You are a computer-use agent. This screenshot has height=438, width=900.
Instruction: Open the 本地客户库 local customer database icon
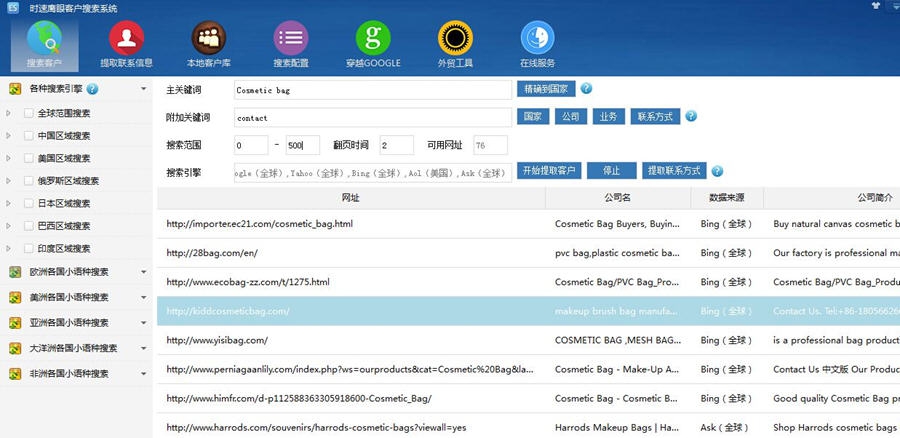208,42
